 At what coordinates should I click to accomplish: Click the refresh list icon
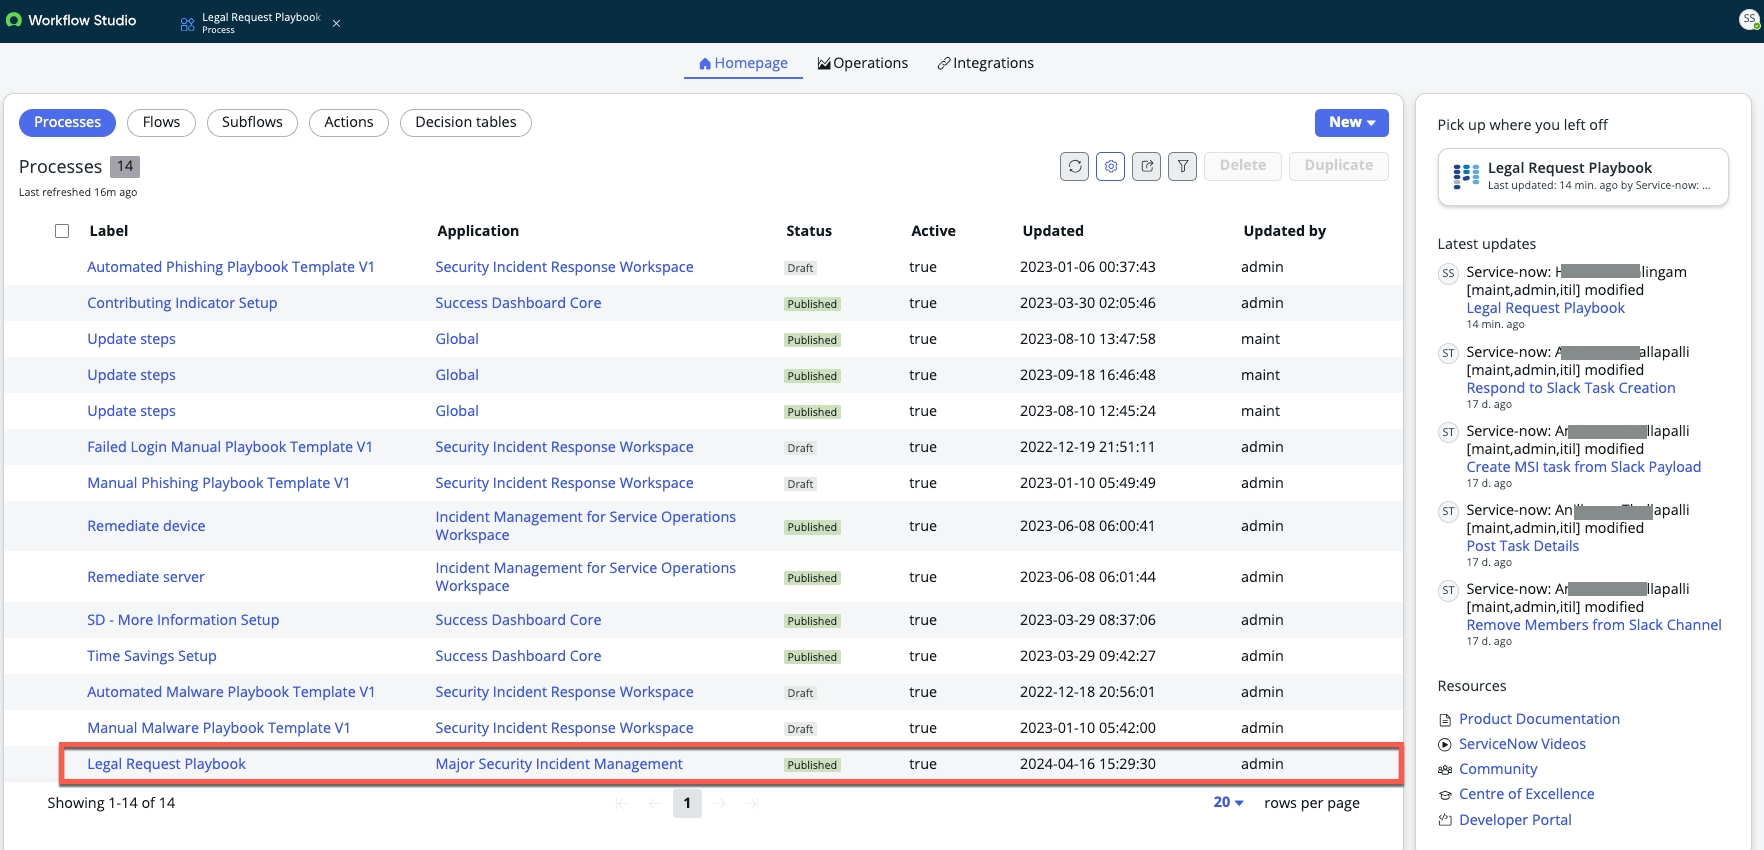pyautogui.click(x=1075, y=166)
